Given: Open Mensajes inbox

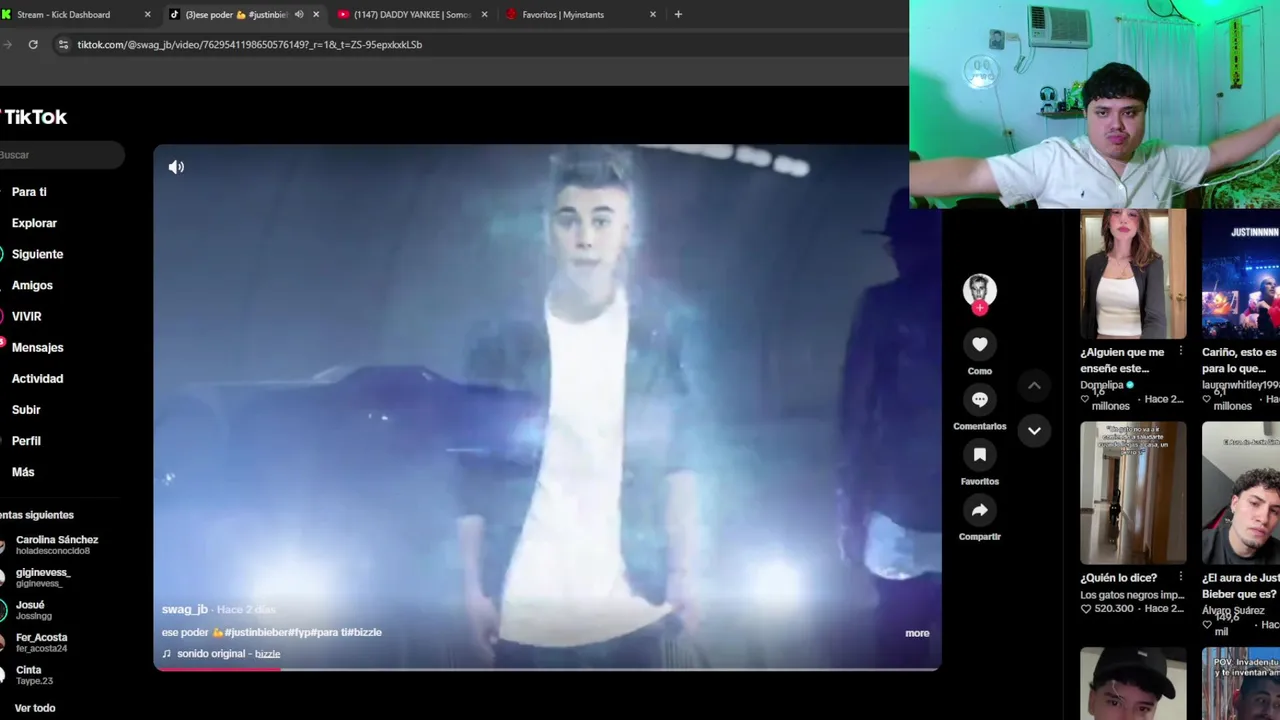Looking at the screenshot, I should pyautogui.click(x=37, y=347).
